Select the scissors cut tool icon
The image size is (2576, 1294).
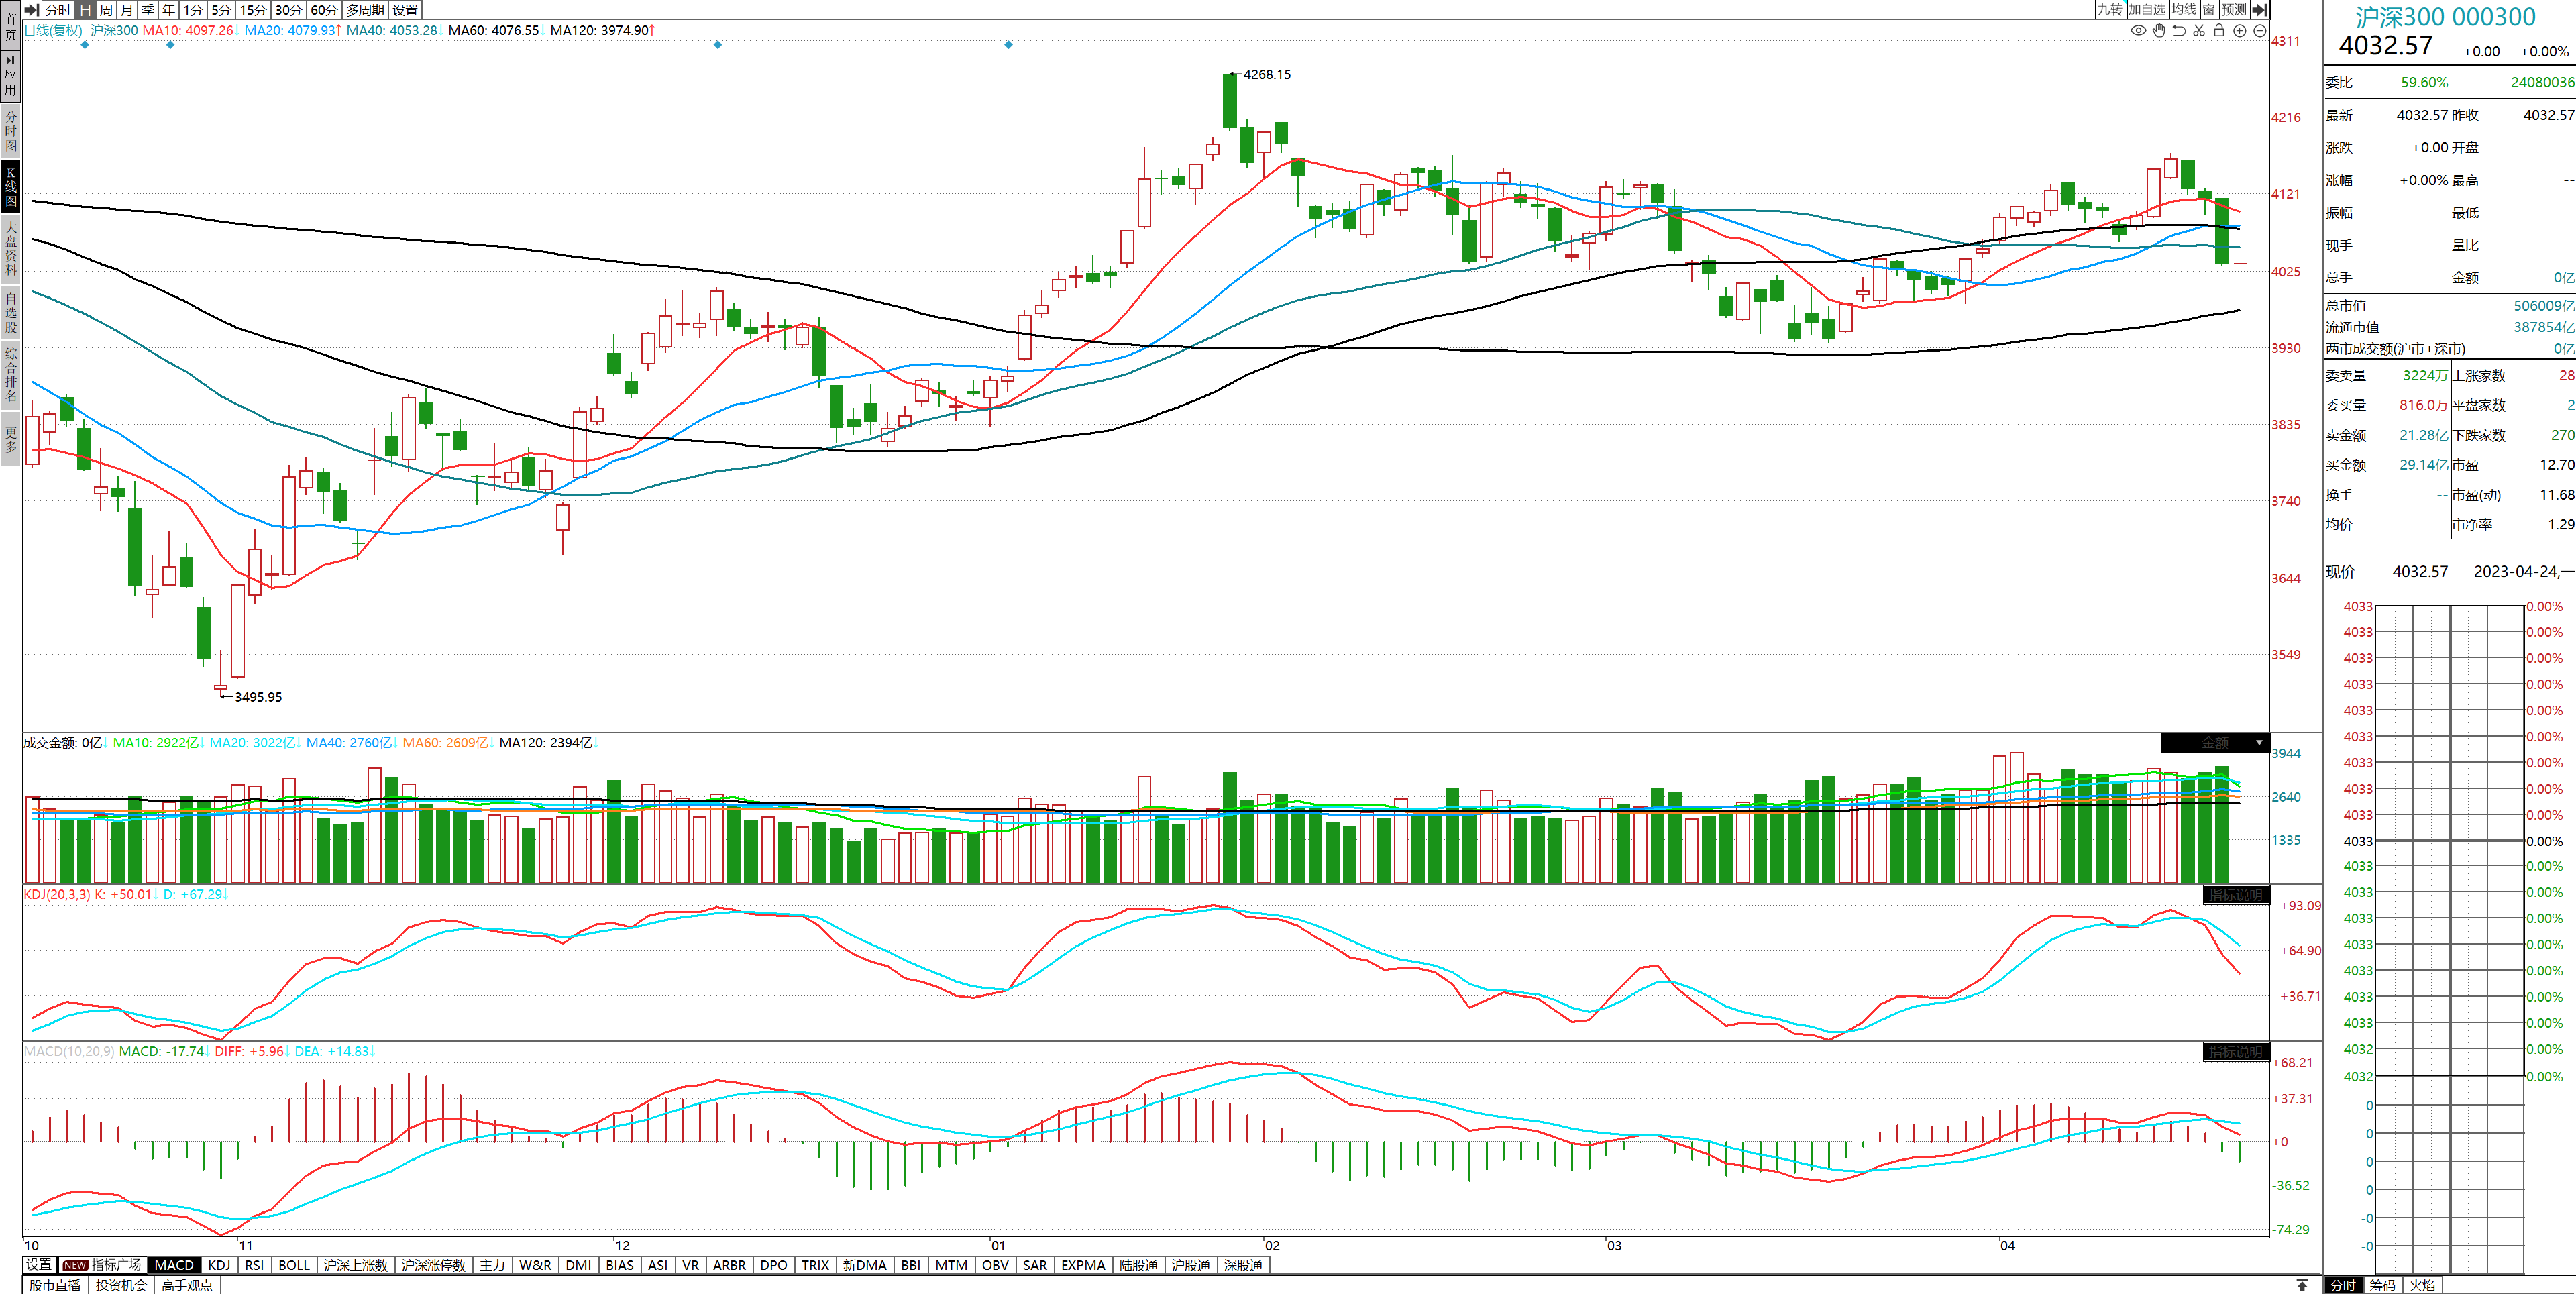2199,30
